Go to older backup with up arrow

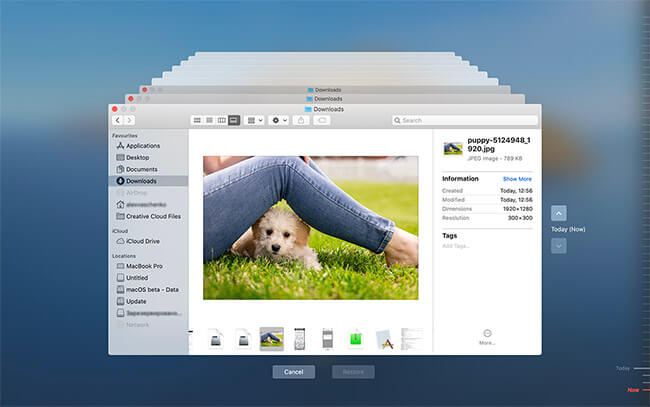(559, 213)
